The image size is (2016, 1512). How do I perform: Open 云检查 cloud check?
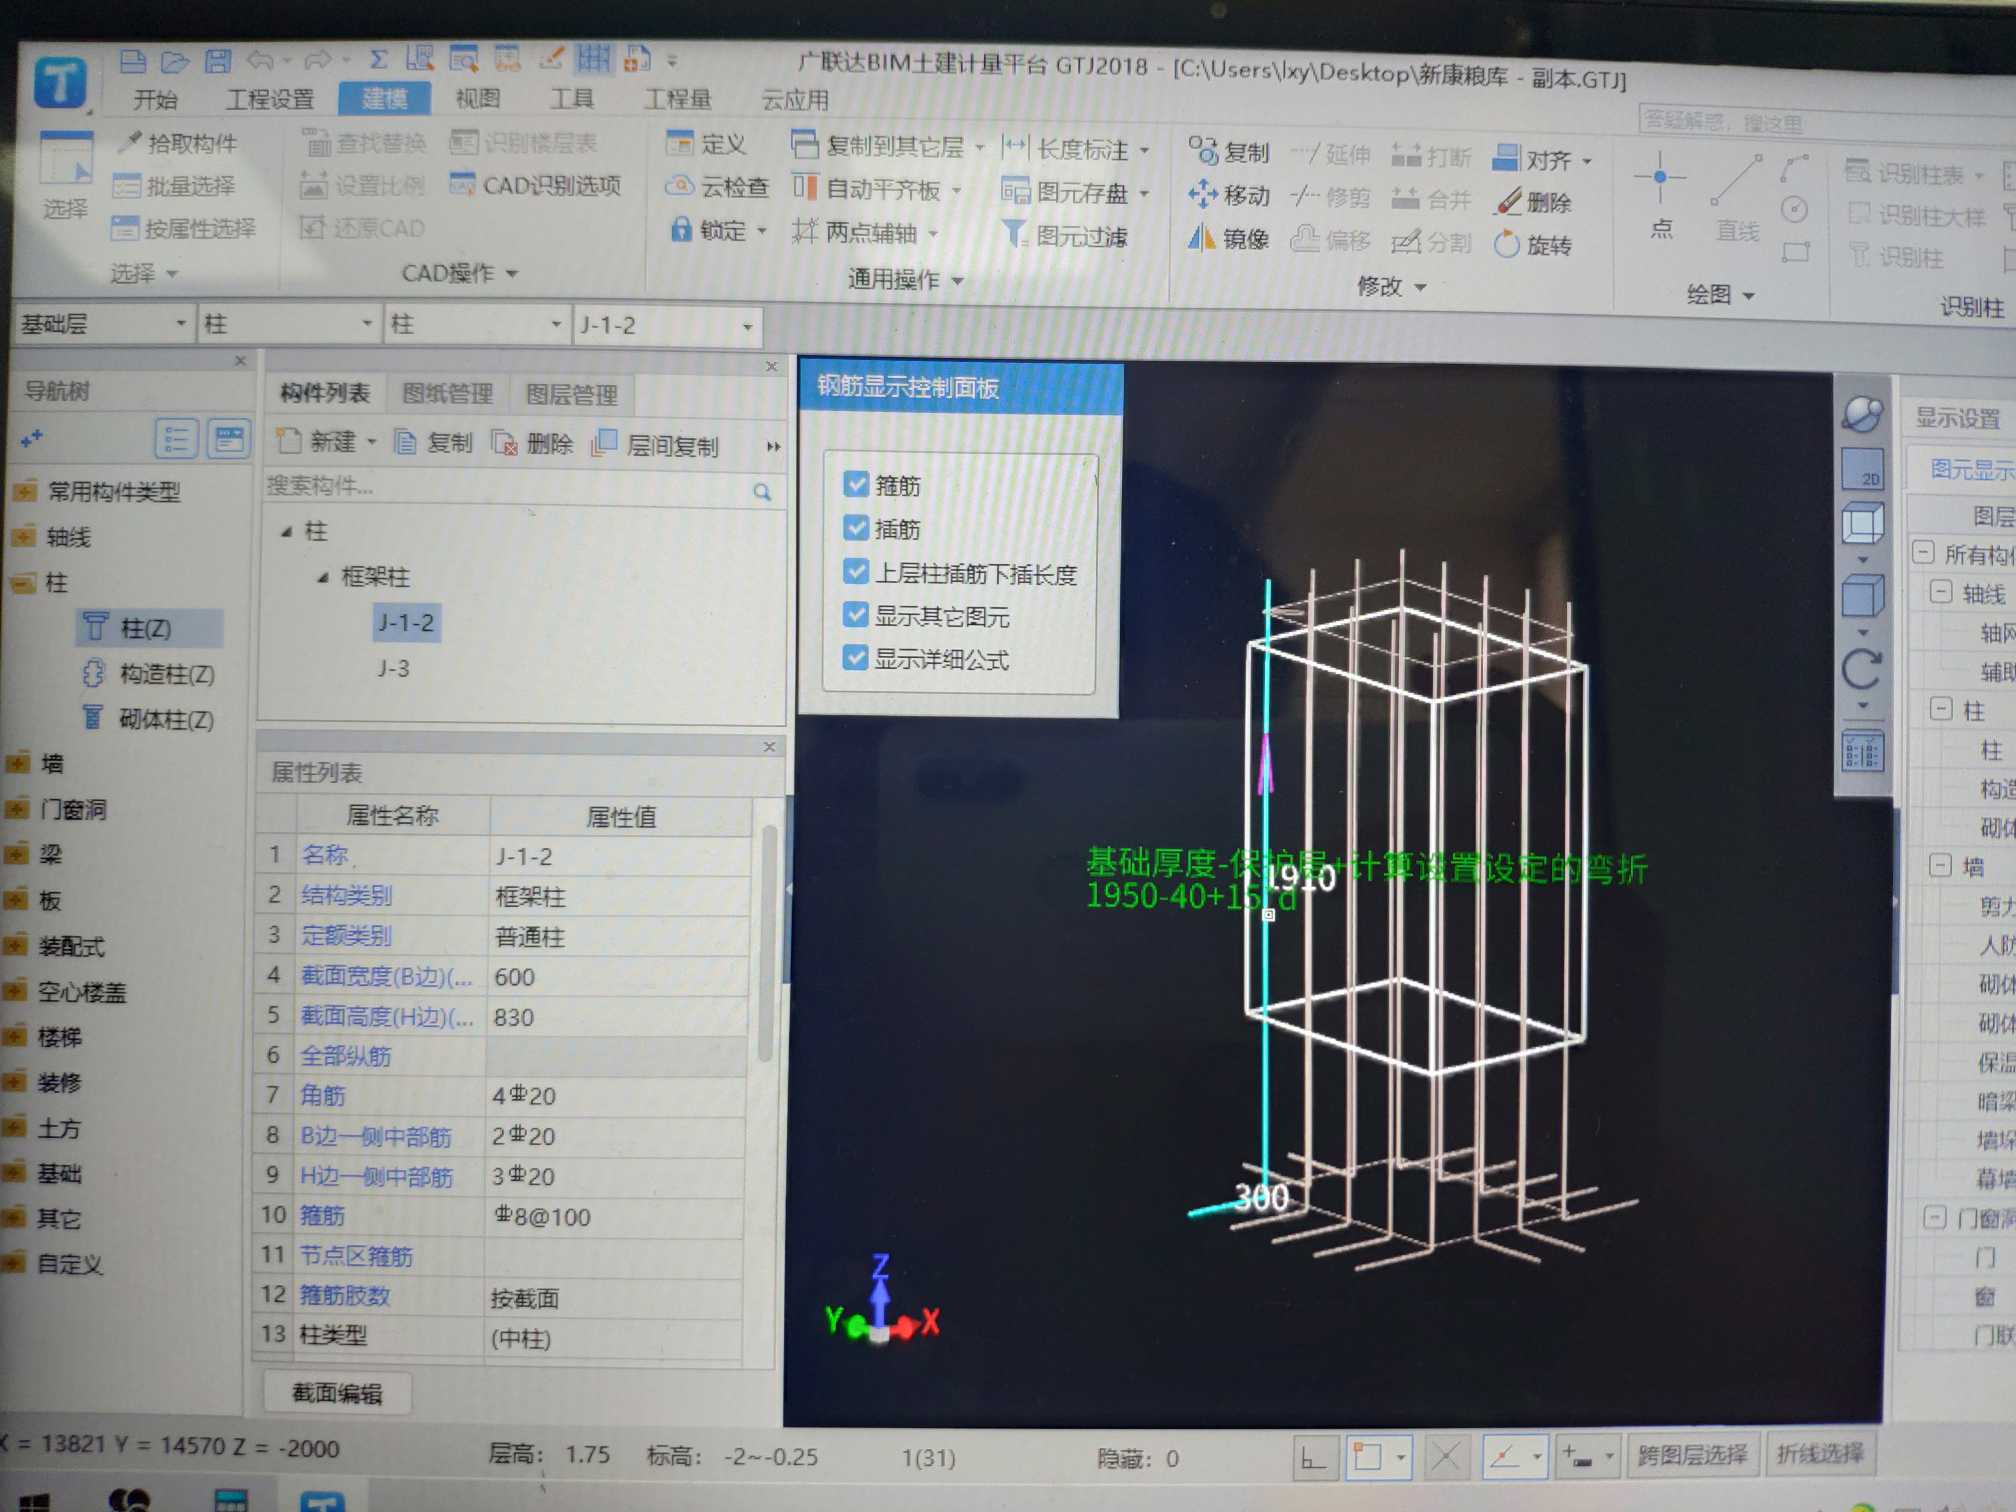(717, 187)
